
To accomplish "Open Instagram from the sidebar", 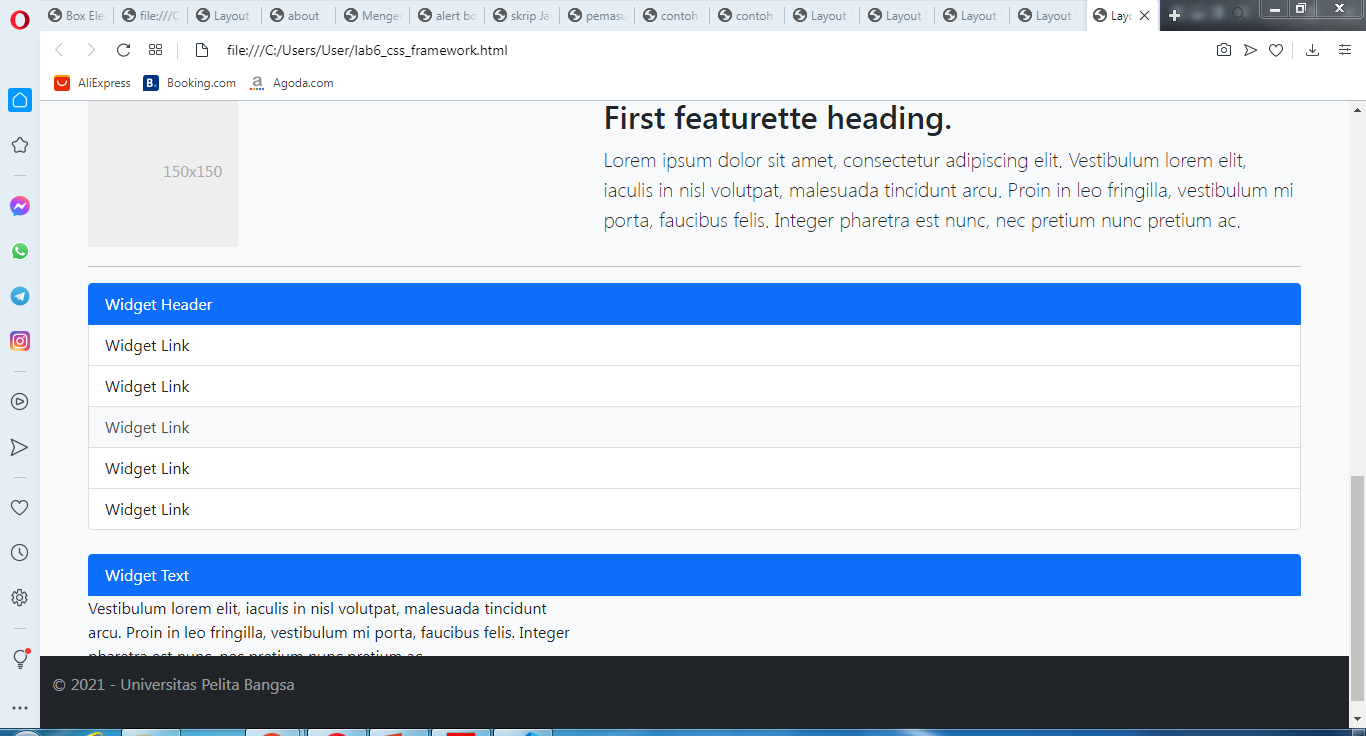I will coord(19,341).
